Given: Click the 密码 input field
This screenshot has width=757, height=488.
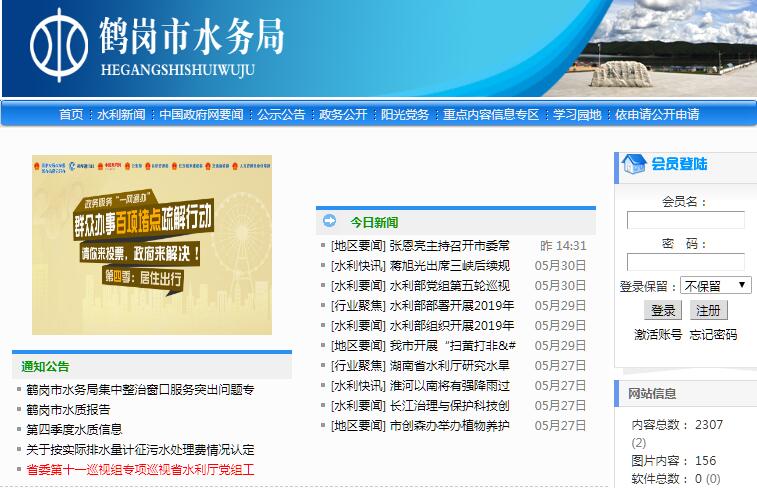Looking at the screenshot, I should tap(685, 262).
